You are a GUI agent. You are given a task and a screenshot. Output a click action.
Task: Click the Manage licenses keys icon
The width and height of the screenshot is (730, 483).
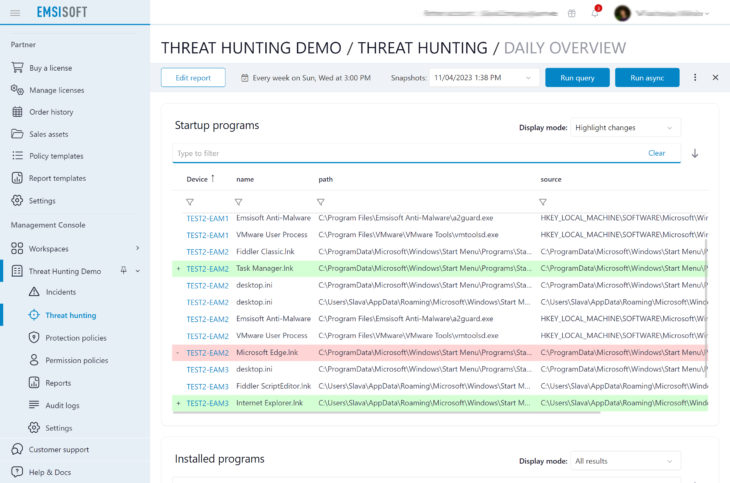tap(17, 89)
